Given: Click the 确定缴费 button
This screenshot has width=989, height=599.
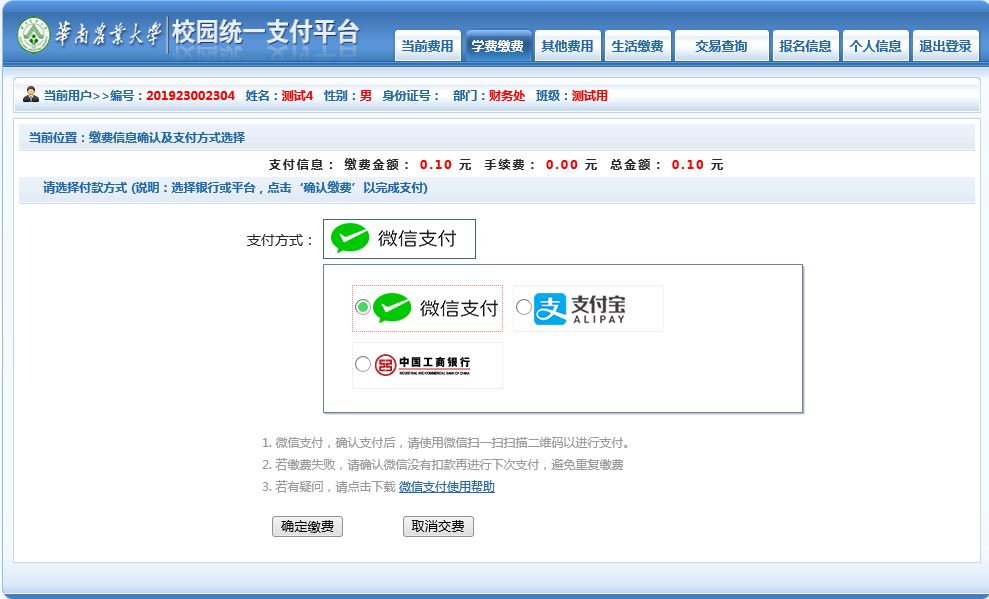Looking at the screenshot, I should click(x=307, y=526).
